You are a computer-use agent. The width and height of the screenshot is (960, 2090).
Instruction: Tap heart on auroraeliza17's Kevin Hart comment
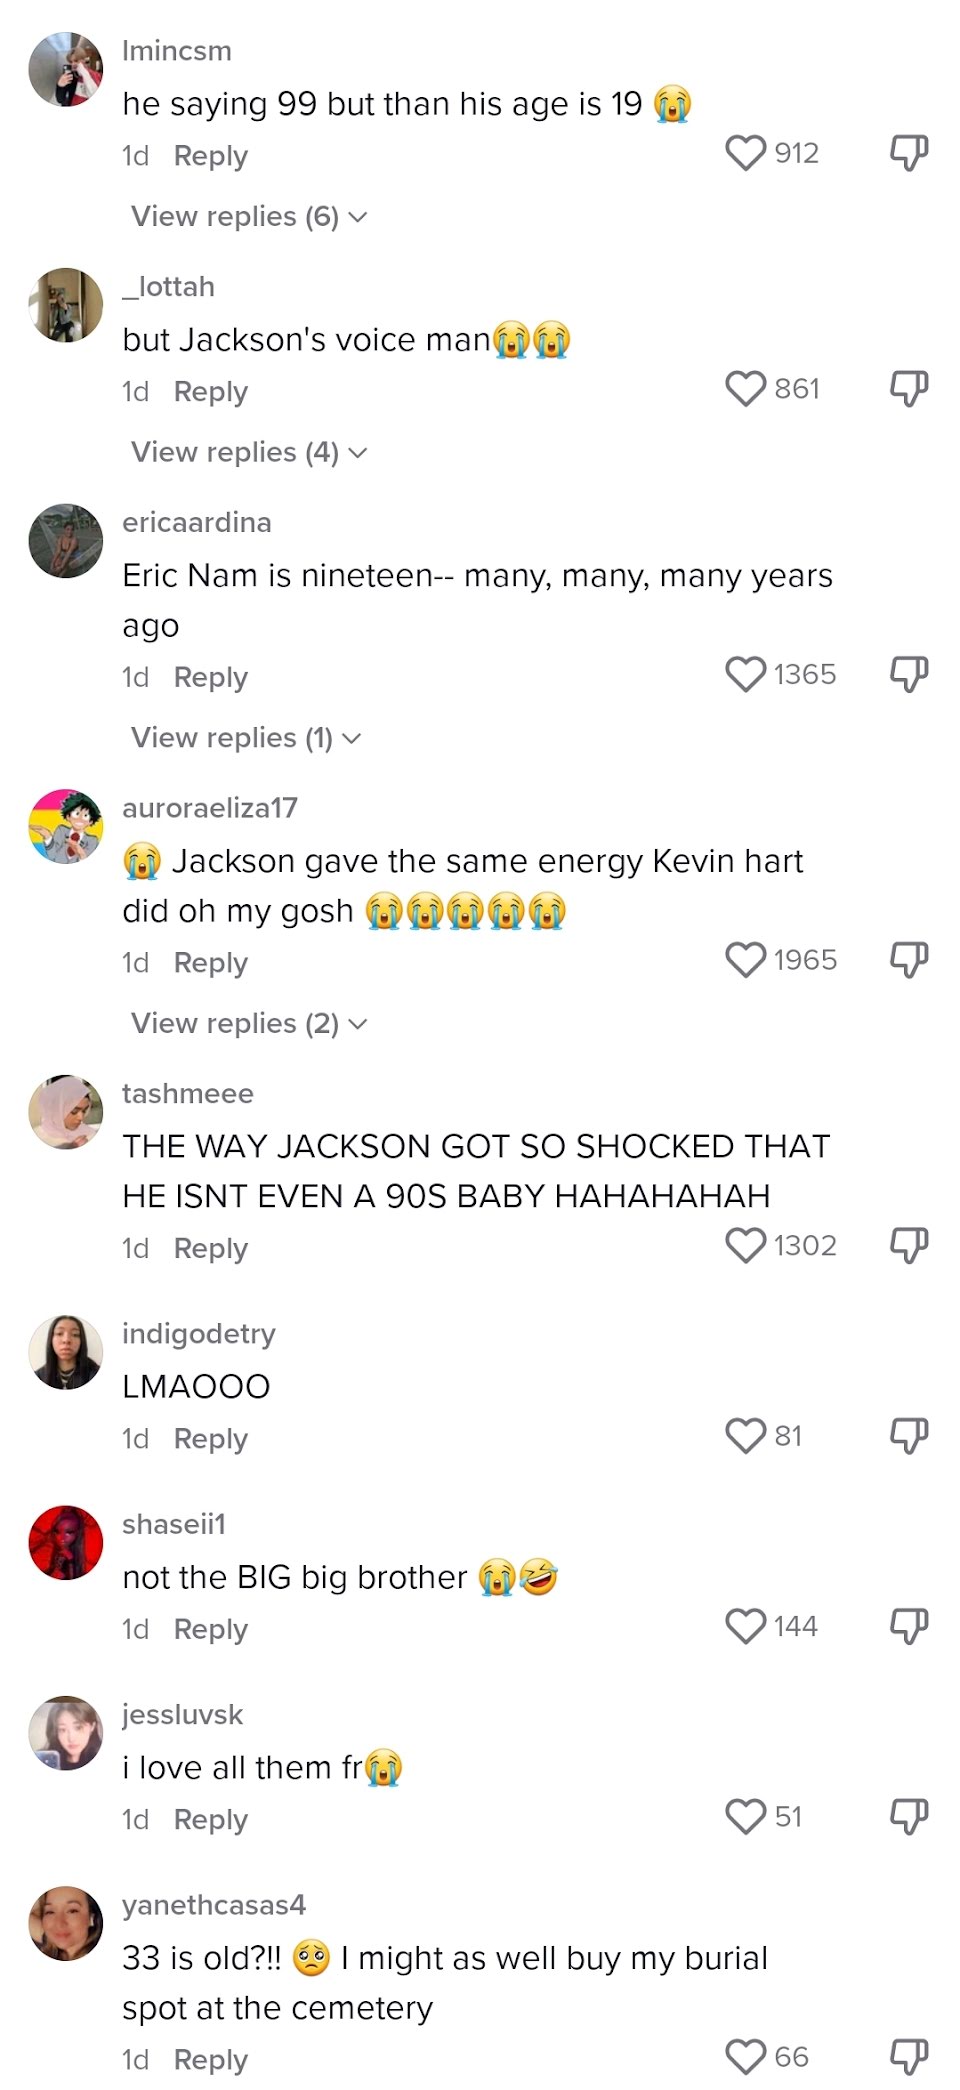click(x=745, y=960)
